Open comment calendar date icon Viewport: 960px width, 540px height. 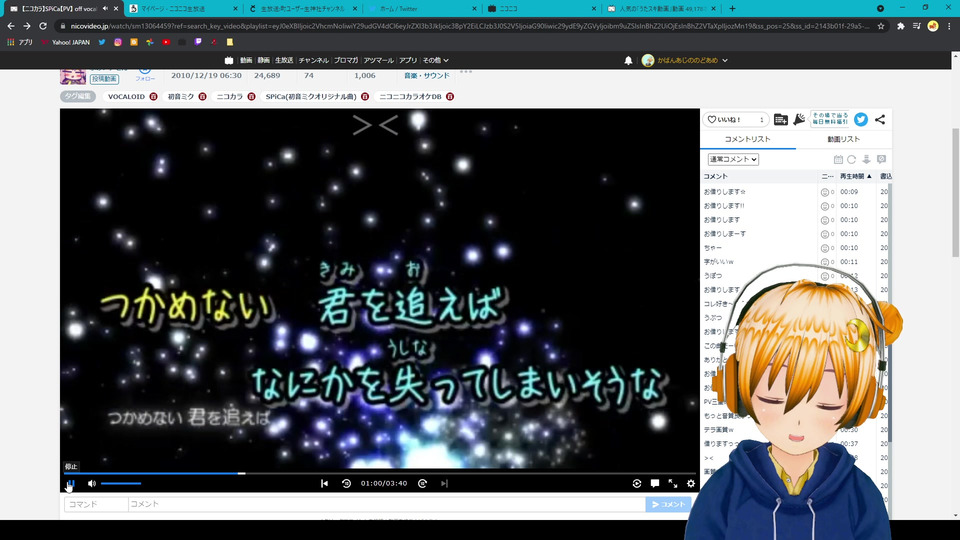pyautogui.click(x=838, y=159)
